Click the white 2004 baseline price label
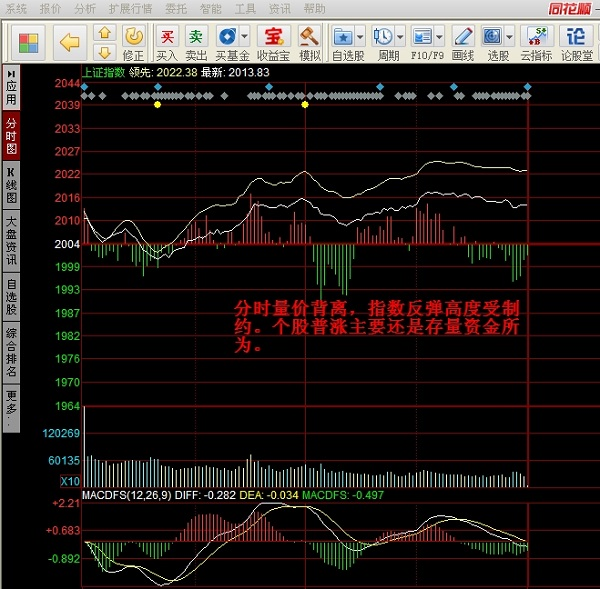Viewport: 600px width, 589px height. pyautogui.click(x=67, y=244)
